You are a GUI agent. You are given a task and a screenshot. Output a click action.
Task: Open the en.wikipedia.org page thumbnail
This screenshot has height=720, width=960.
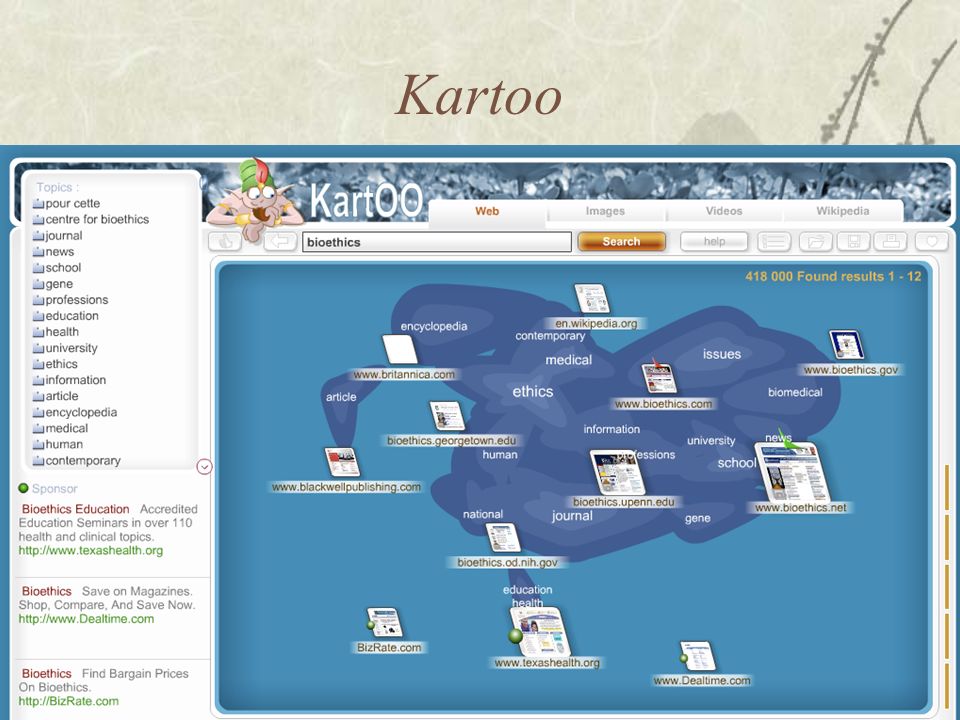[592, 299]
